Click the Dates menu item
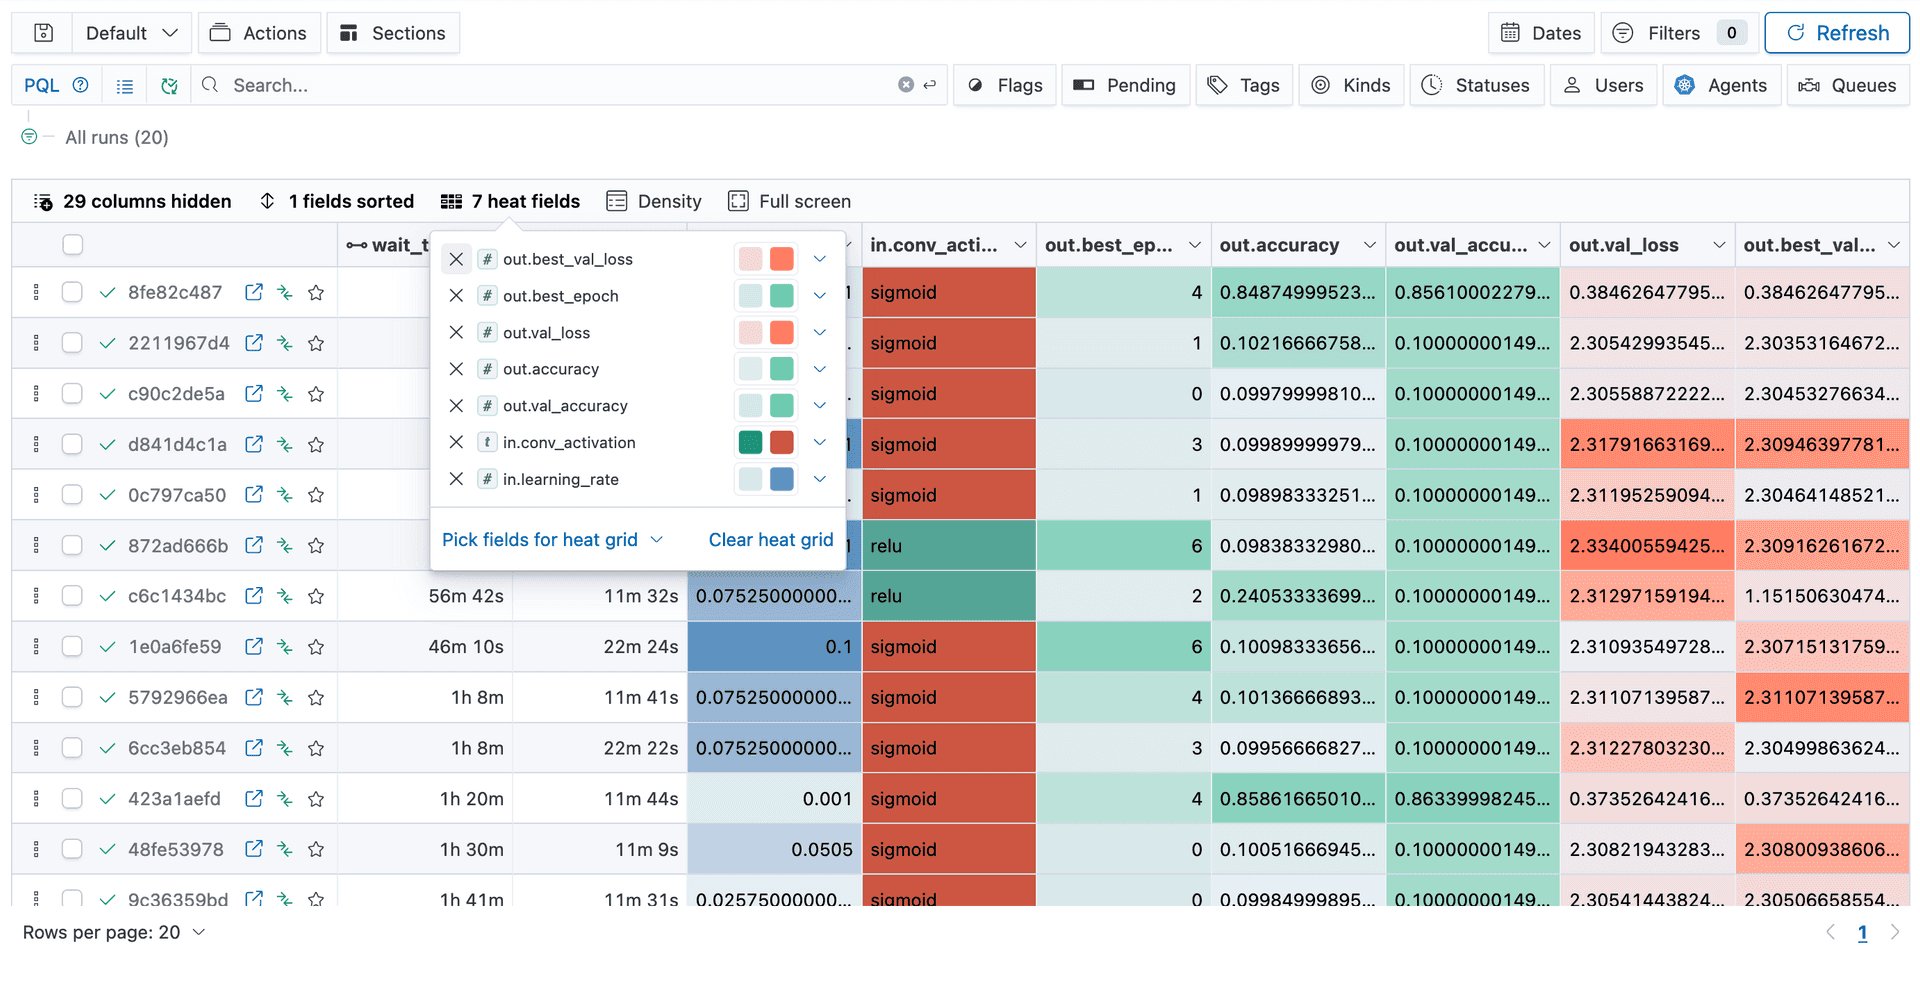 1541,32
